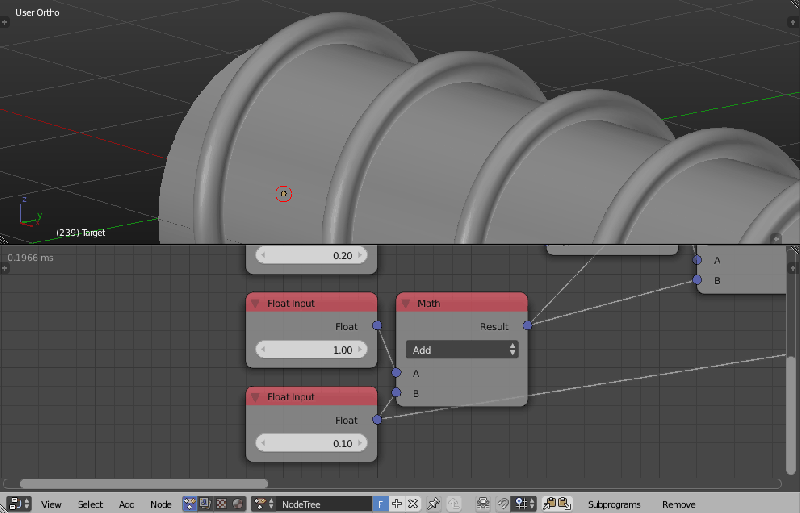Image resolution: width=800 pixels, height=513 pixels.
Task: Click the User Ortho label in viewport
Action: click(x=37, y=12)
